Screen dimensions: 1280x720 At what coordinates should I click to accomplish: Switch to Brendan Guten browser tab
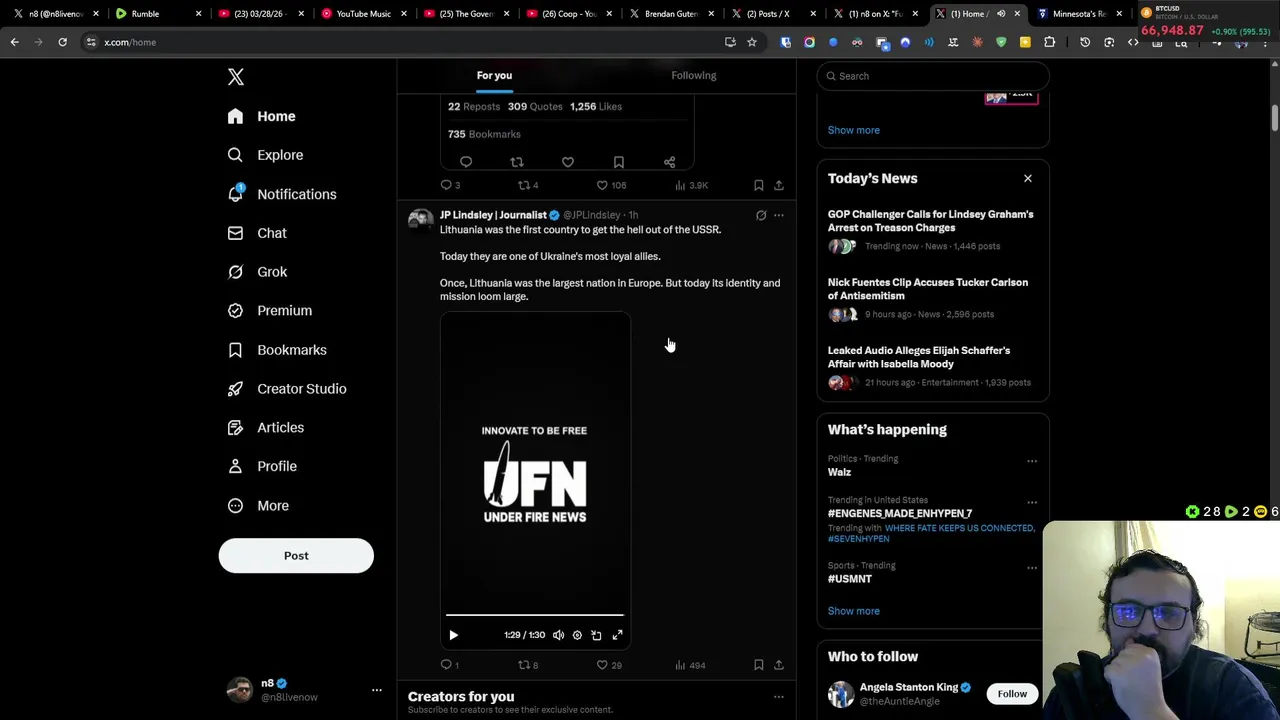click(671, 14)
